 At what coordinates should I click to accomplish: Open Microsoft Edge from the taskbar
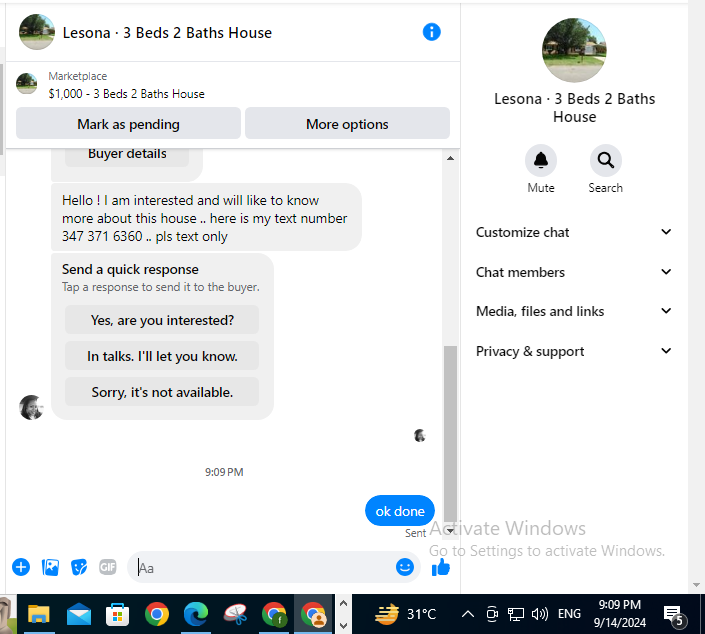tap(196, 614)
